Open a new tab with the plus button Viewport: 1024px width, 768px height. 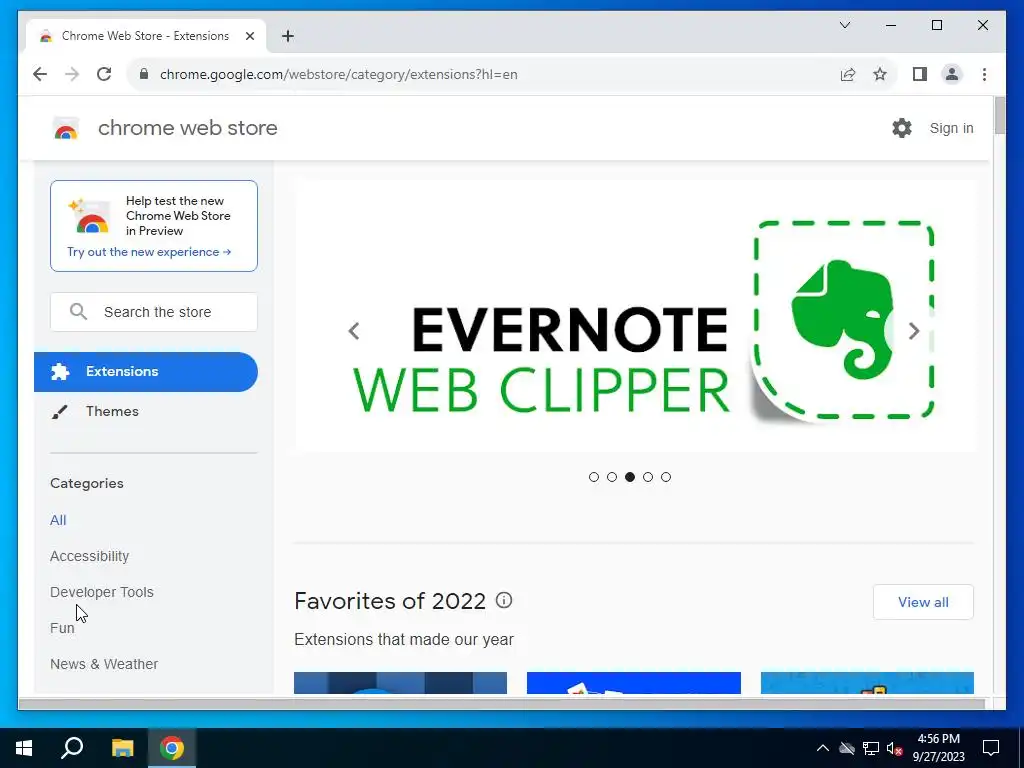click(287, 36)
